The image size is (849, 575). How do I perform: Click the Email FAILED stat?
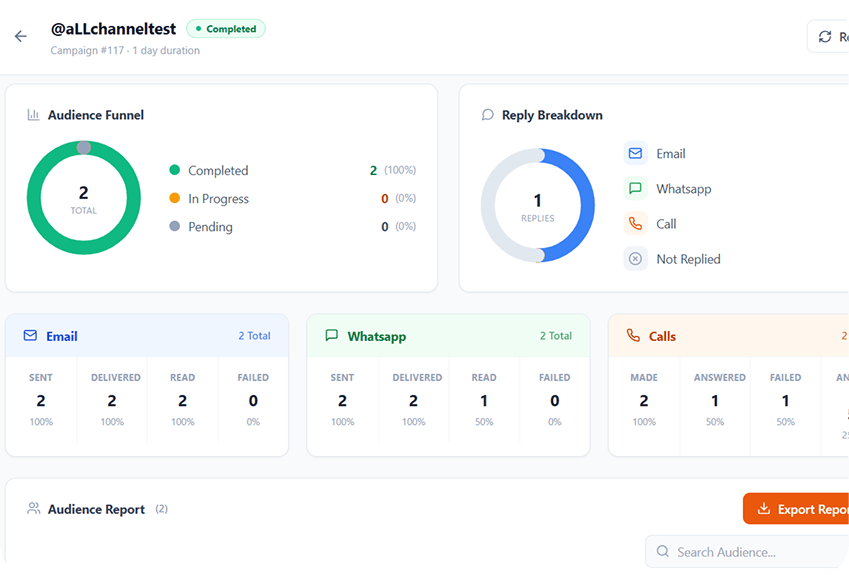(x=253, y=400)
